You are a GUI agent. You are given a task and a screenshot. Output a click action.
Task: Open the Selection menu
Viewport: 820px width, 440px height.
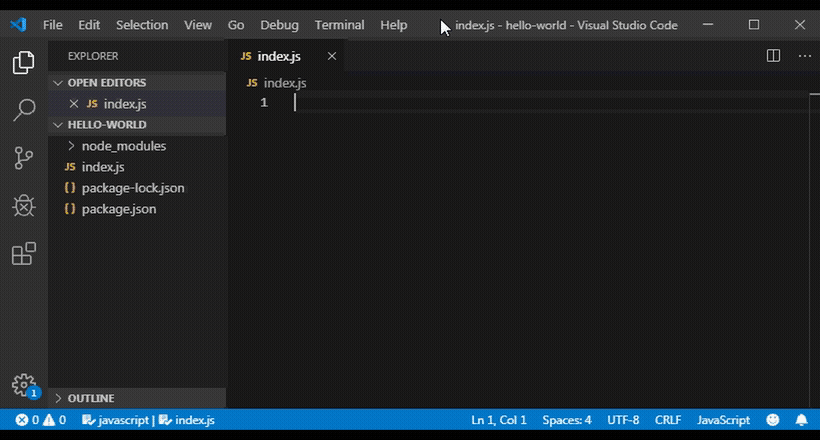pos(142,25)
